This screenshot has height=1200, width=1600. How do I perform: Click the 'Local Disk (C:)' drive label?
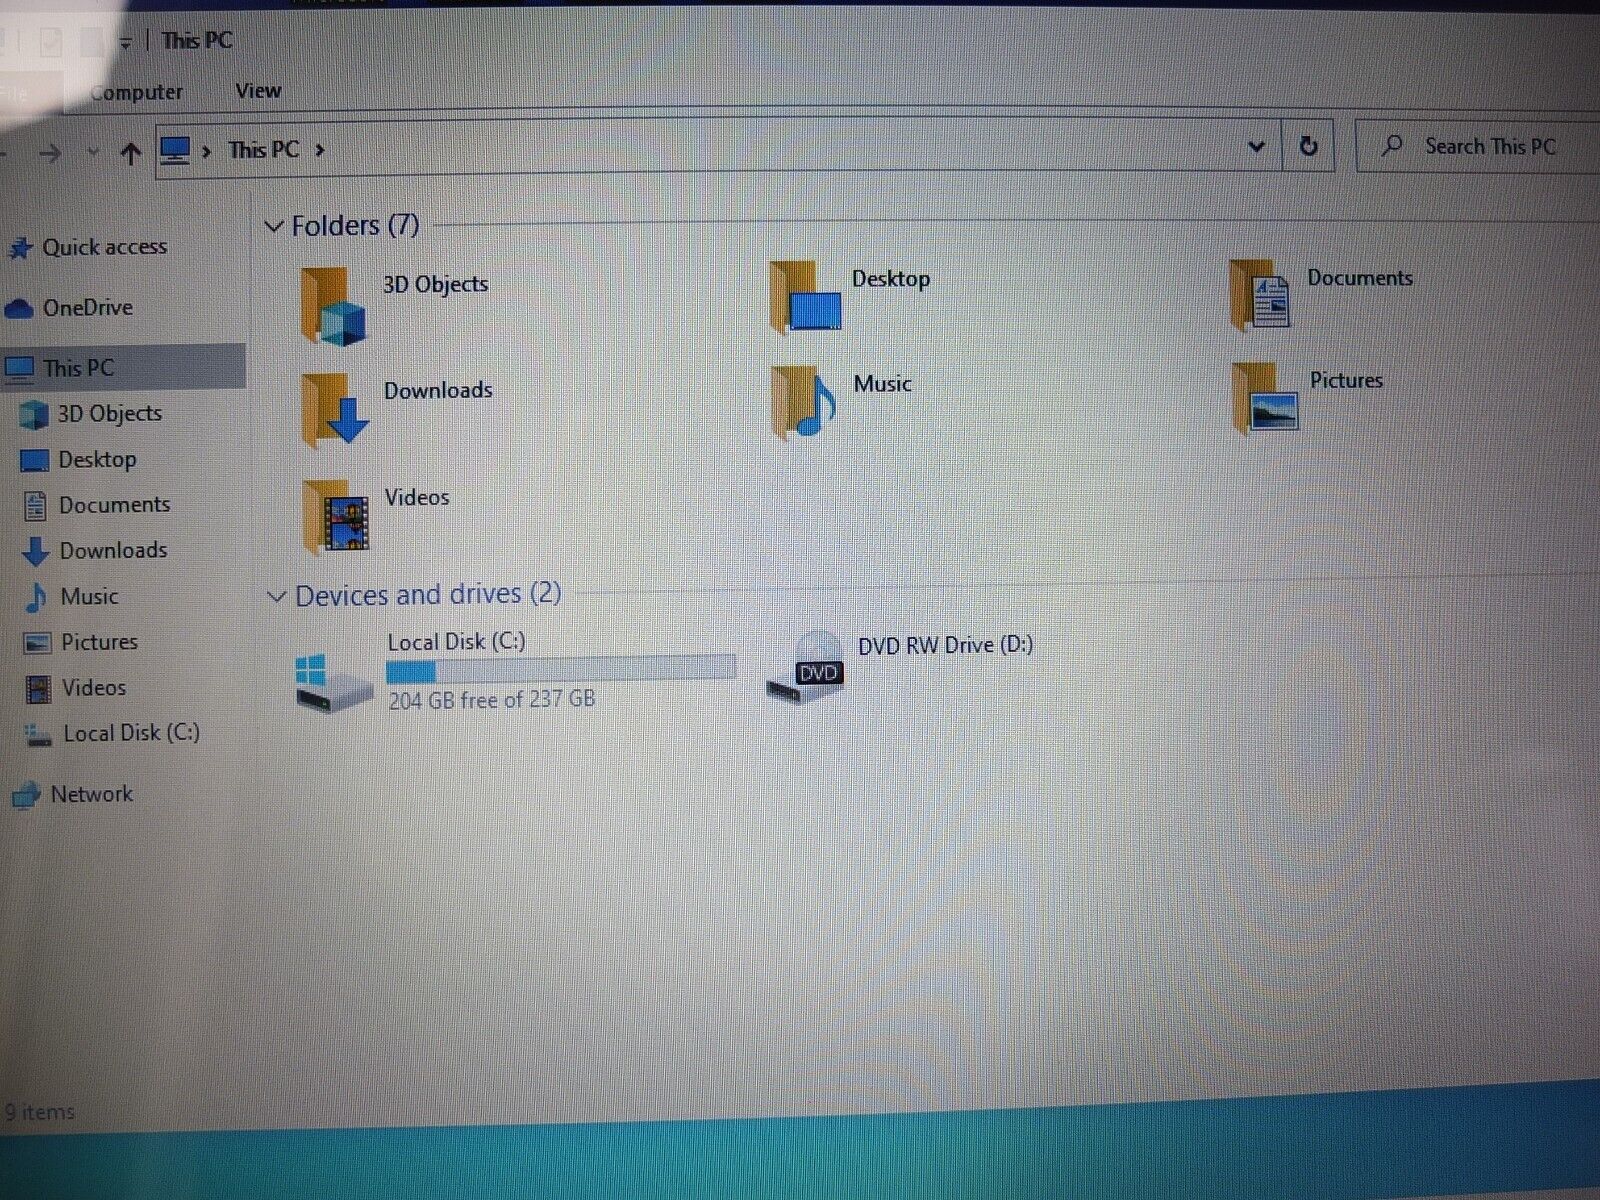(456, 642)
